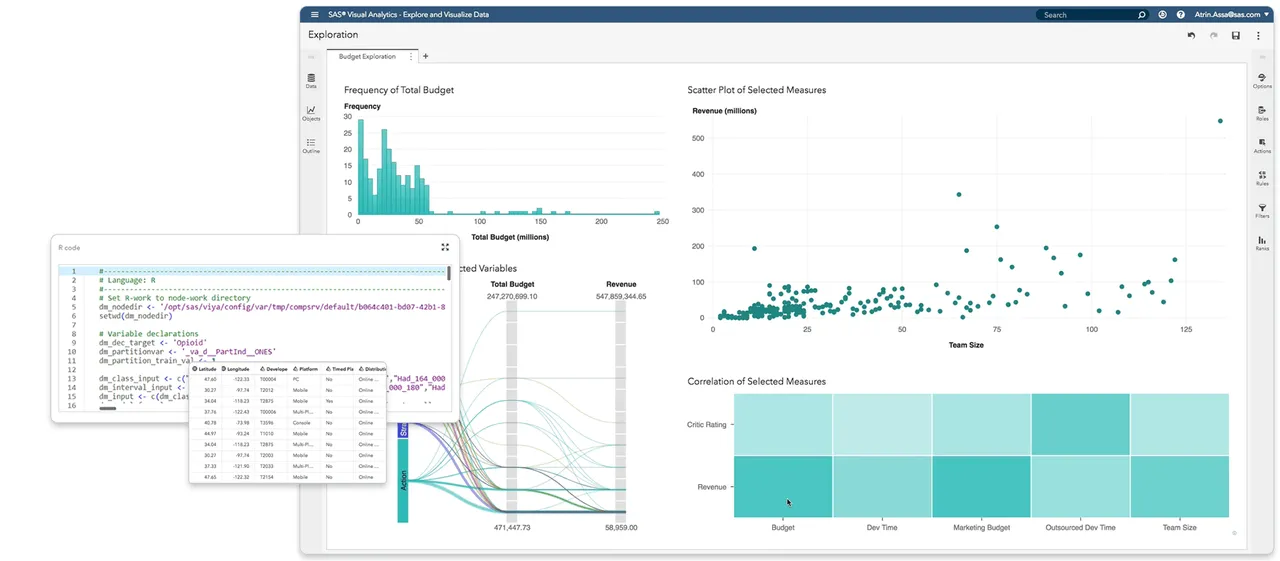Maximize the R code window
Screen dimensions: 1280x561
pos(445,246)
